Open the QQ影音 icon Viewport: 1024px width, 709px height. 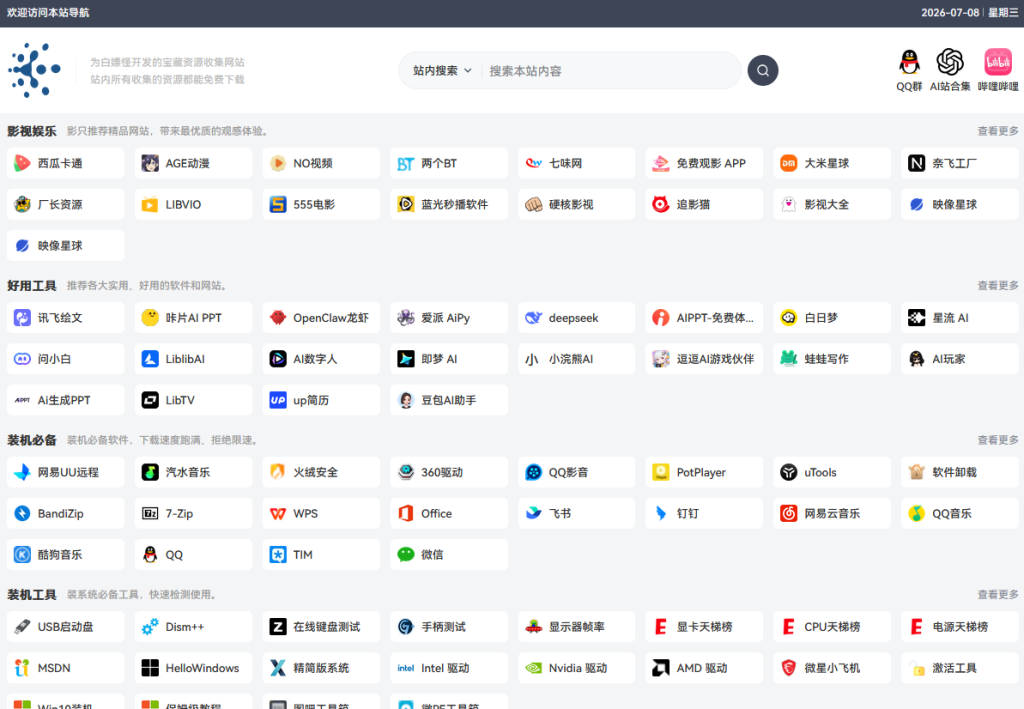click(x=534, y=473)
